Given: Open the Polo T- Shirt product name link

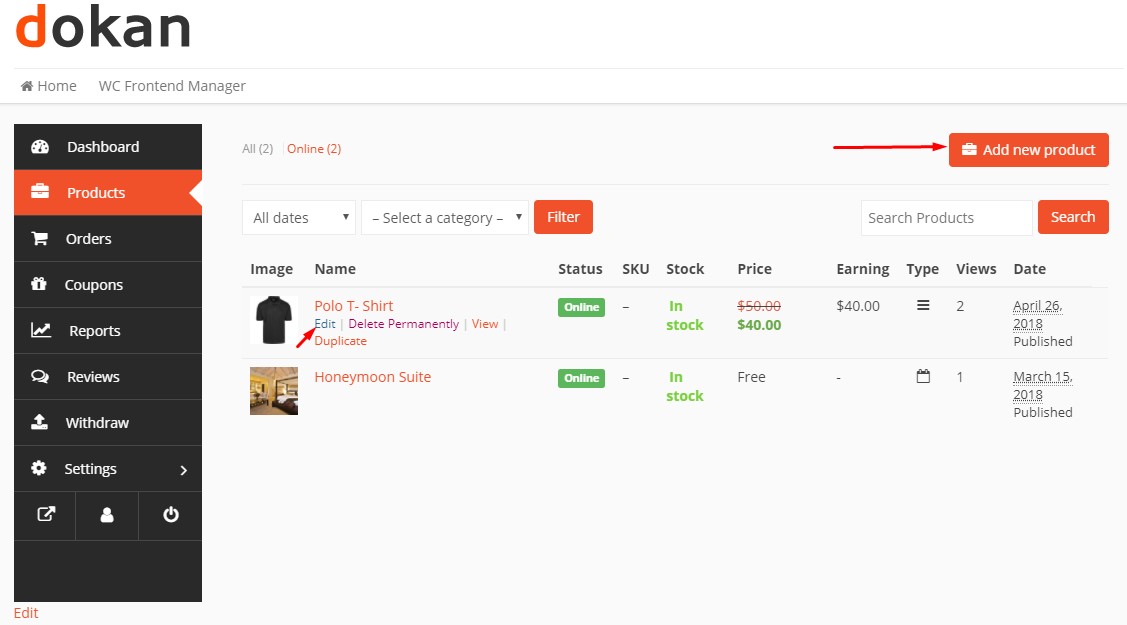Looking at the screenshot, I should click(354, 305).
